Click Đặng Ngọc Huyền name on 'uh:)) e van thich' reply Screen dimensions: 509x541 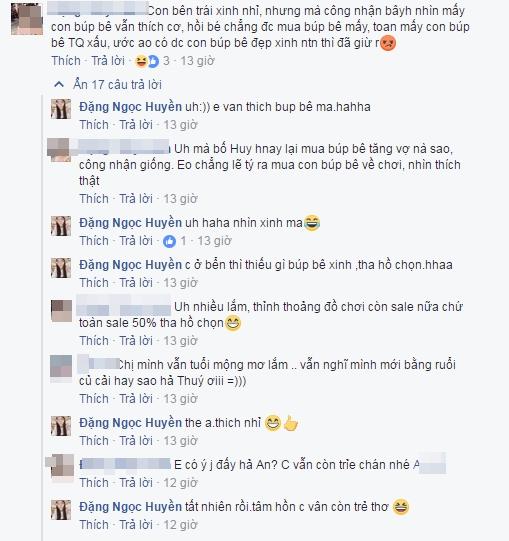click(x=130, y=107)
